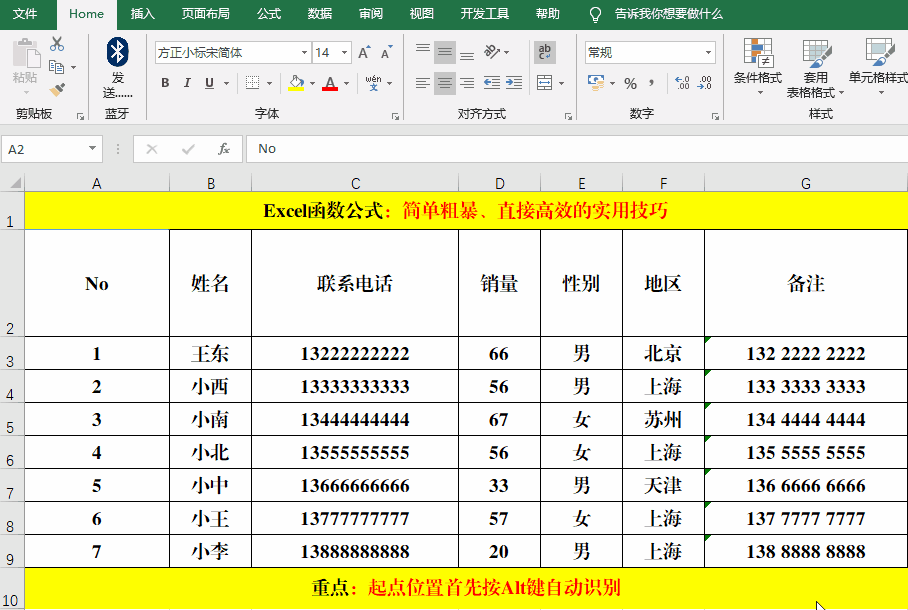Select the Format Painter brush
The width and height of the screenshot is (908, 610).
point(57,89)
